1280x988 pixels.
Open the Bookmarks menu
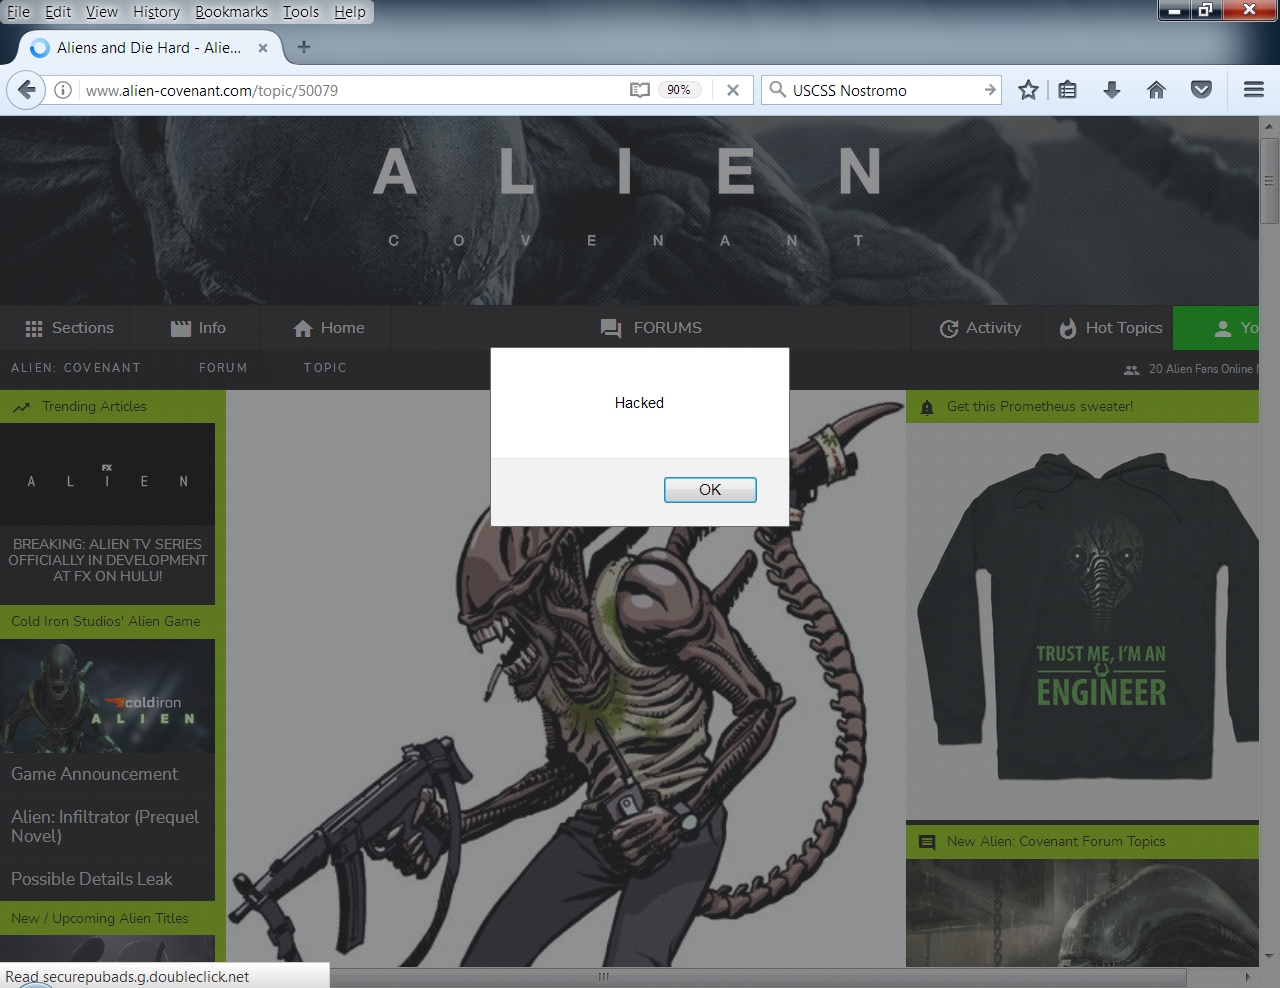(x=231, y=12)
